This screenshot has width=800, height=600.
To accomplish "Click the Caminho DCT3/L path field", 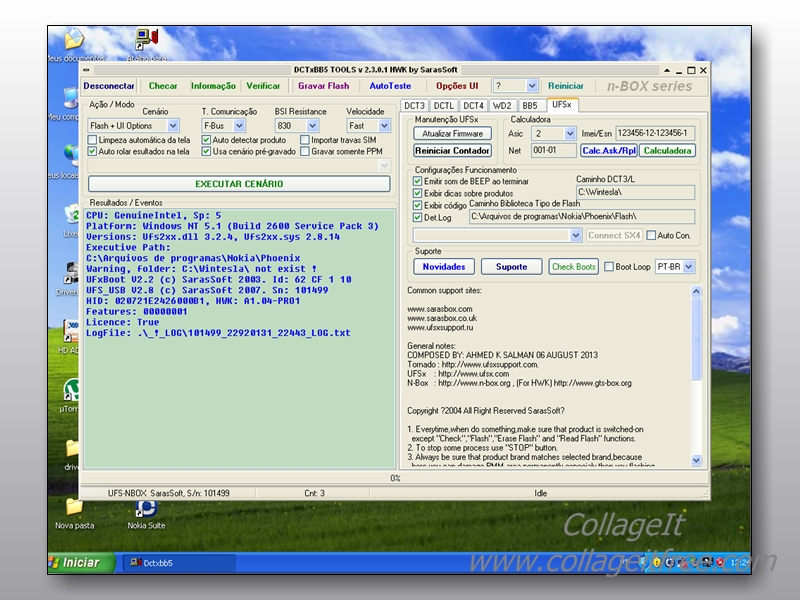I will pyautogui.click(x=635, y=192).
